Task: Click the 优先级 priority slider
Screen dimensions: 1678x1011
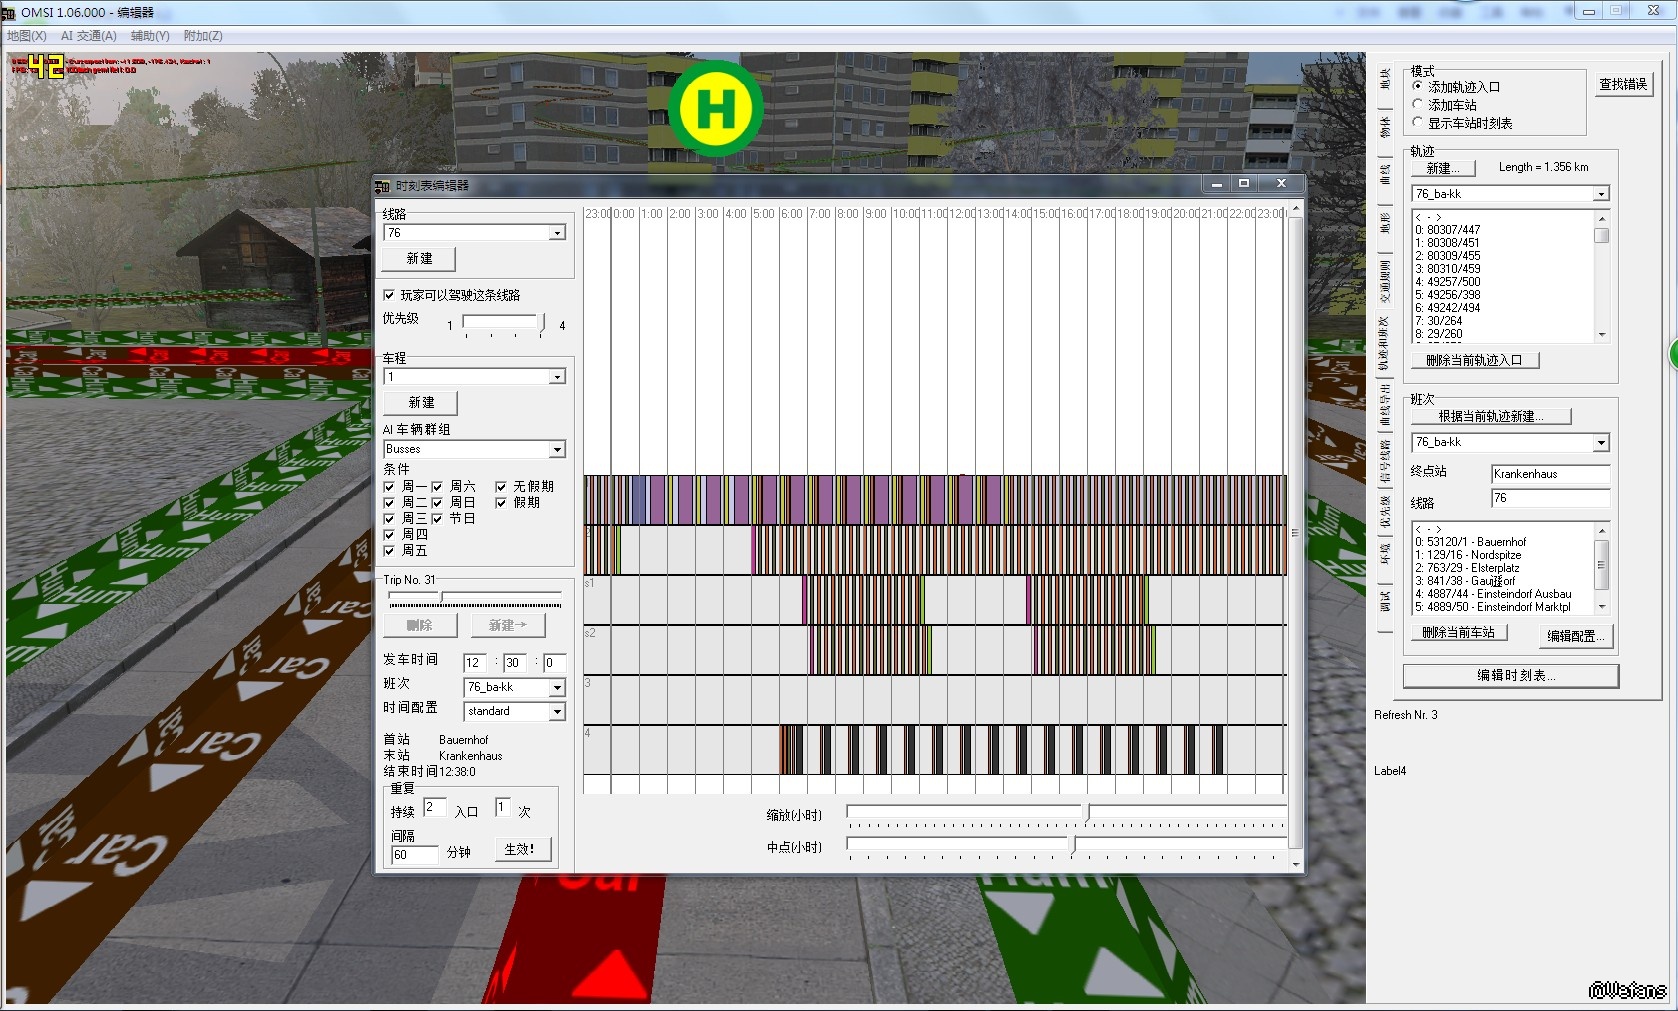Action: pos(504,324)
